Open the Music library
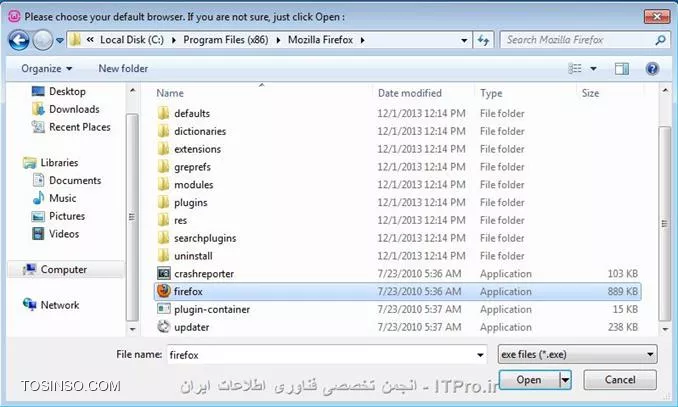 pos(54,198)
